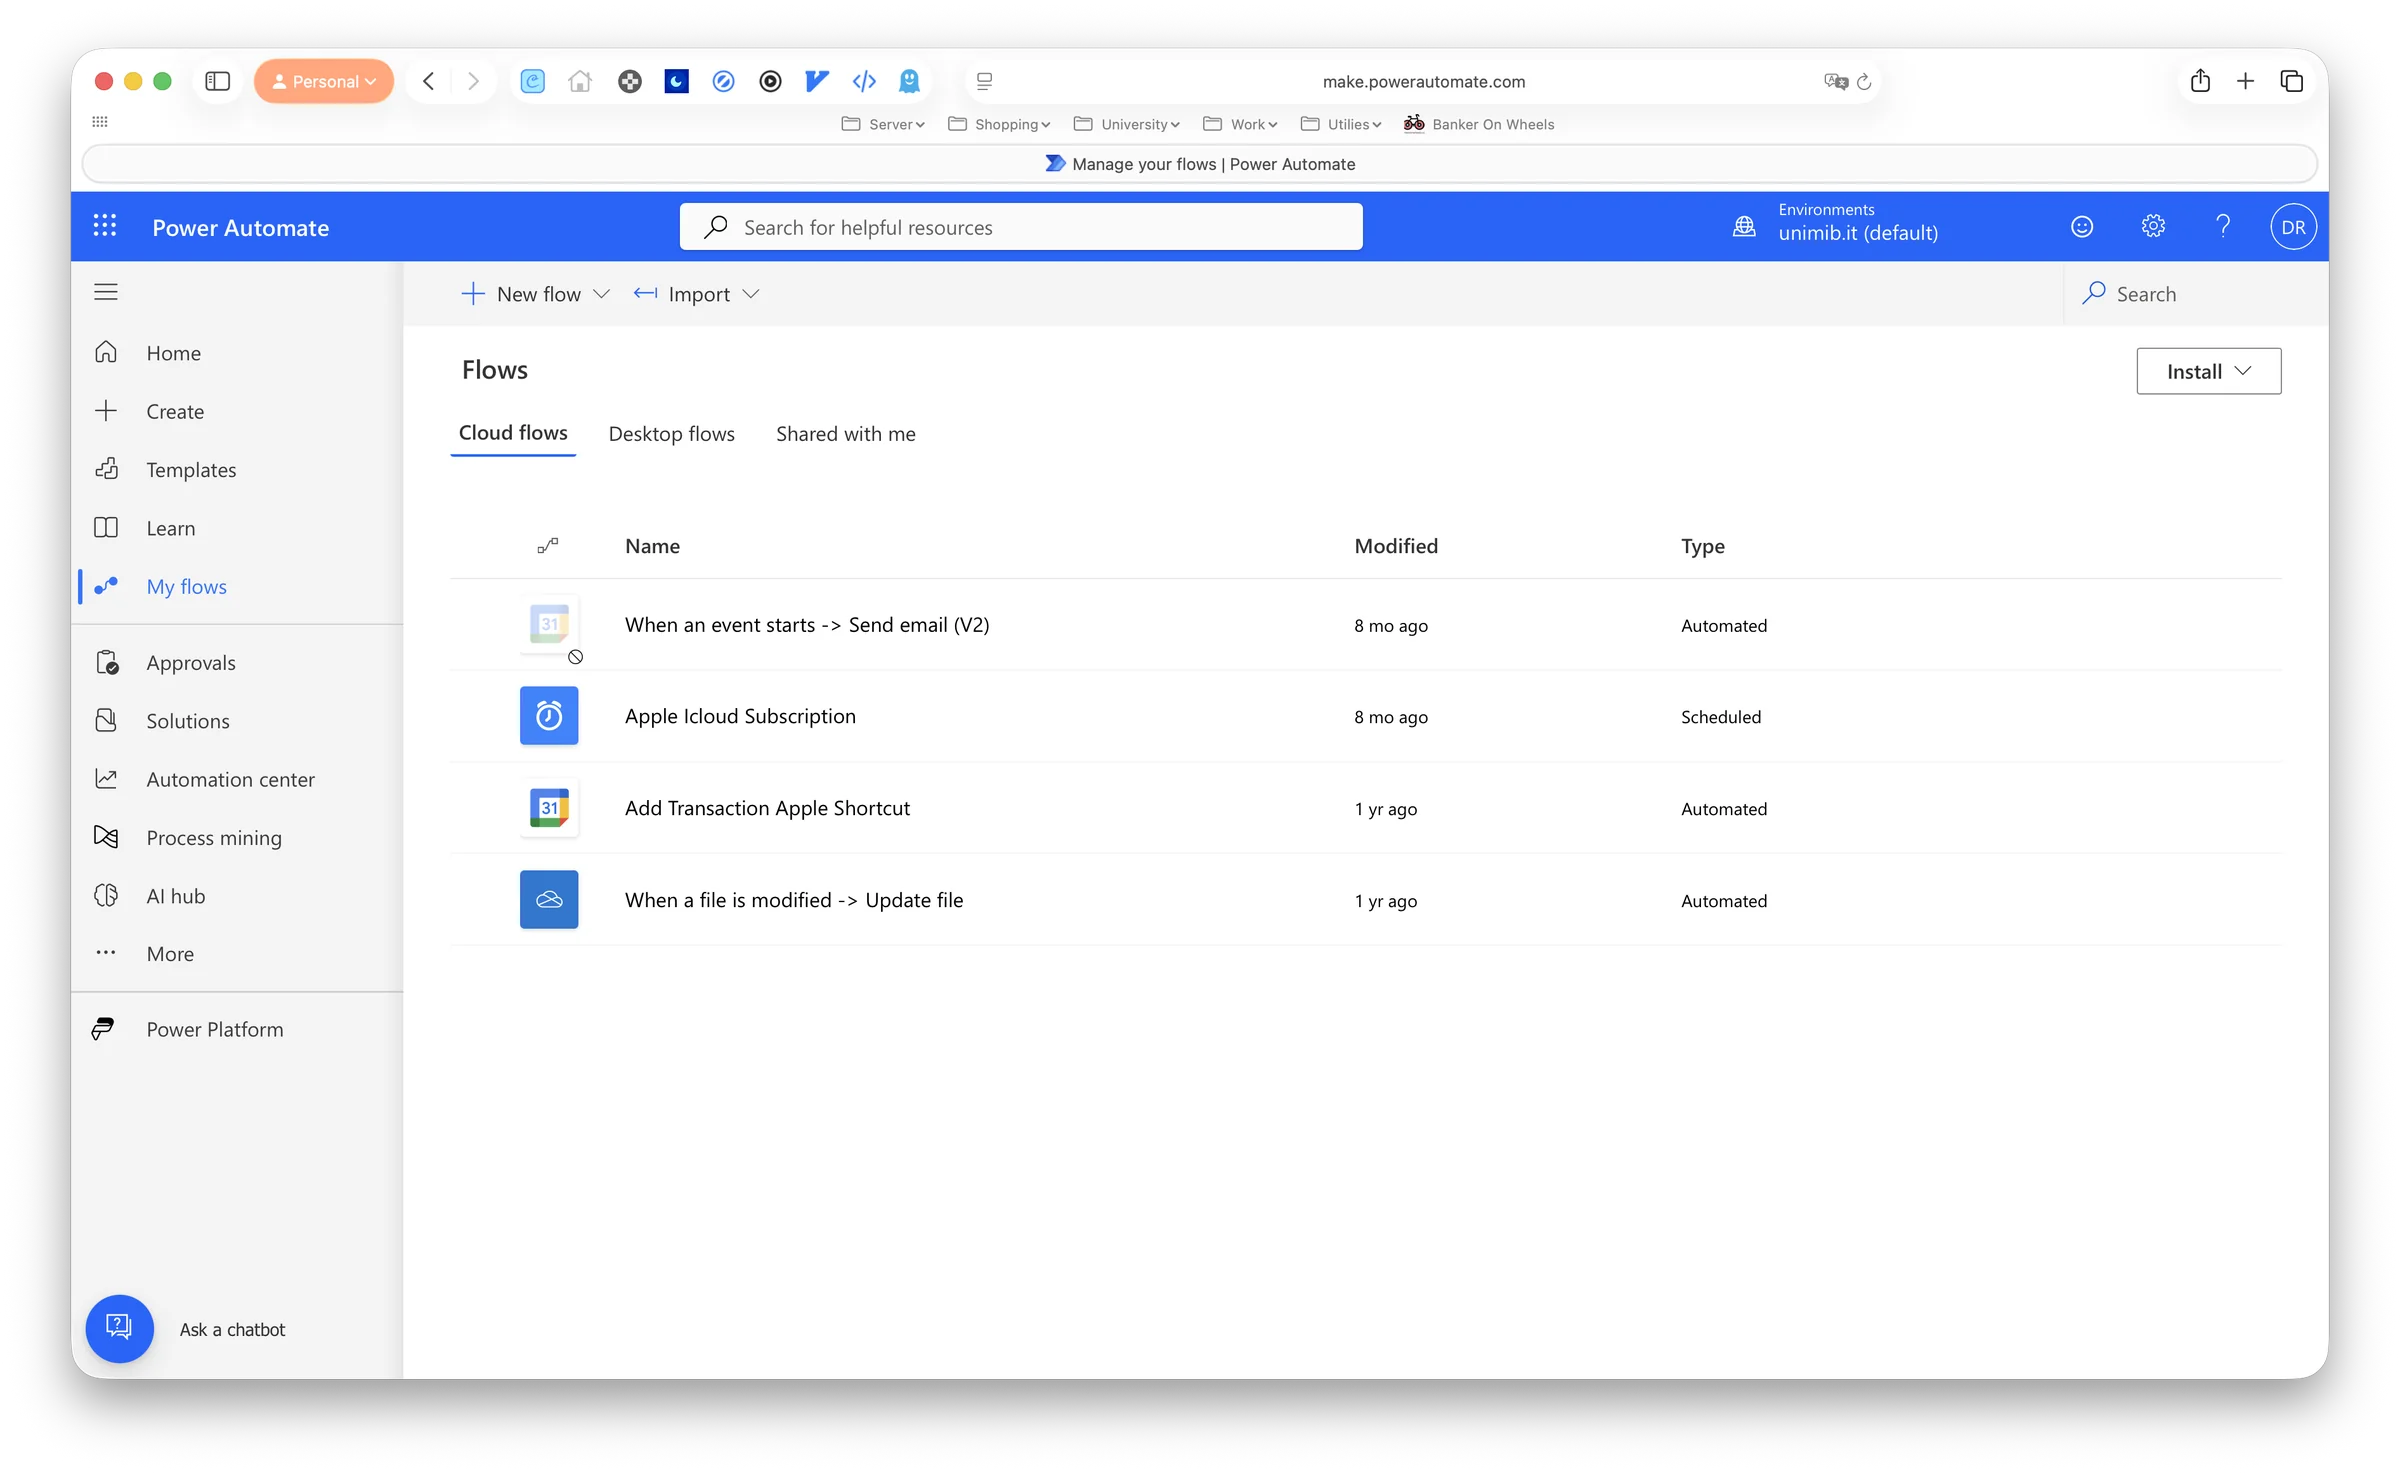Click the Google Calendar icon of Add Transaction flow
The height and width of the screenshot is (1473, 2400).
[549, 808]
